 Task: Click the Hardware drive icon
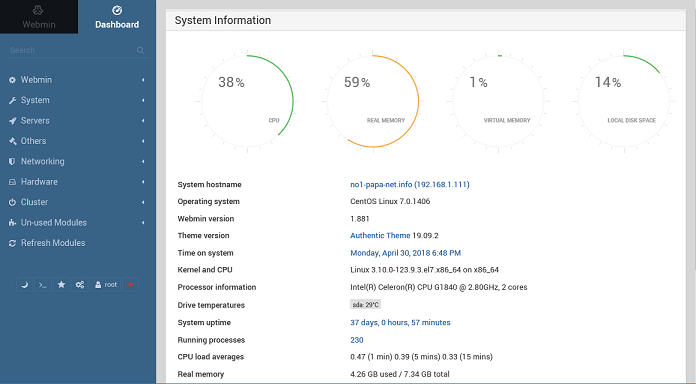[12, 182]
